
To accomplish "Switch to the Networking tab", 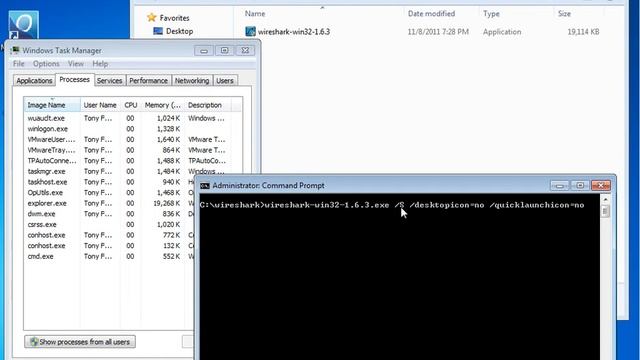I will coord(192,80).
